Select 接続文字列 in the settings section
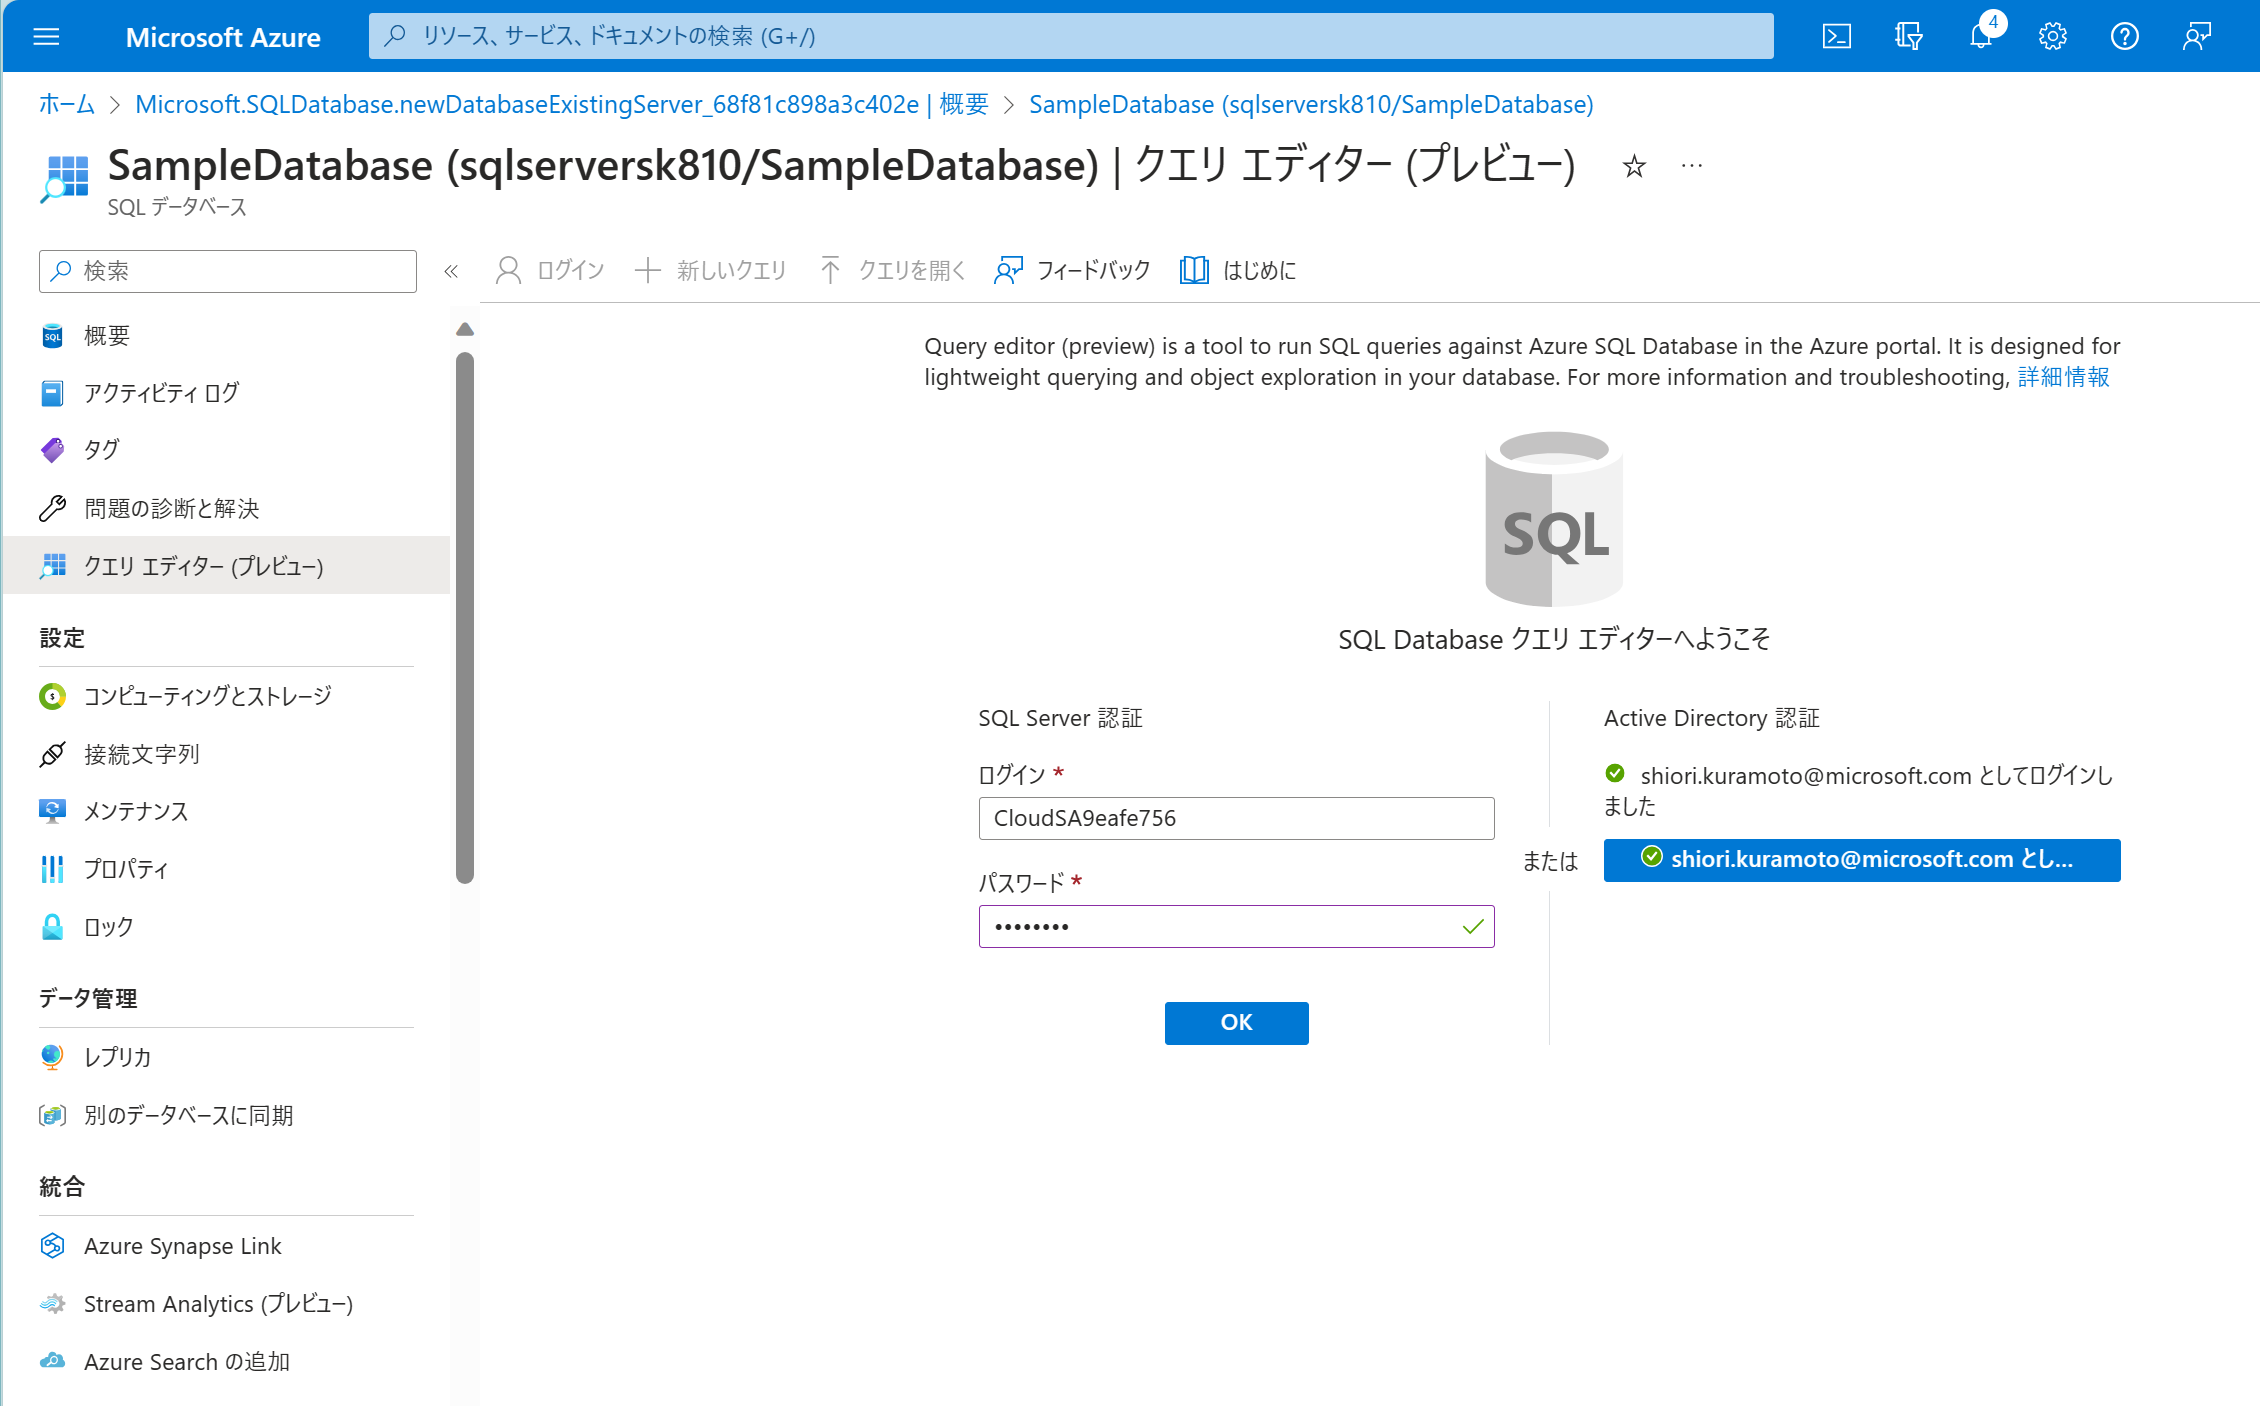 click(x=142, y=754)
